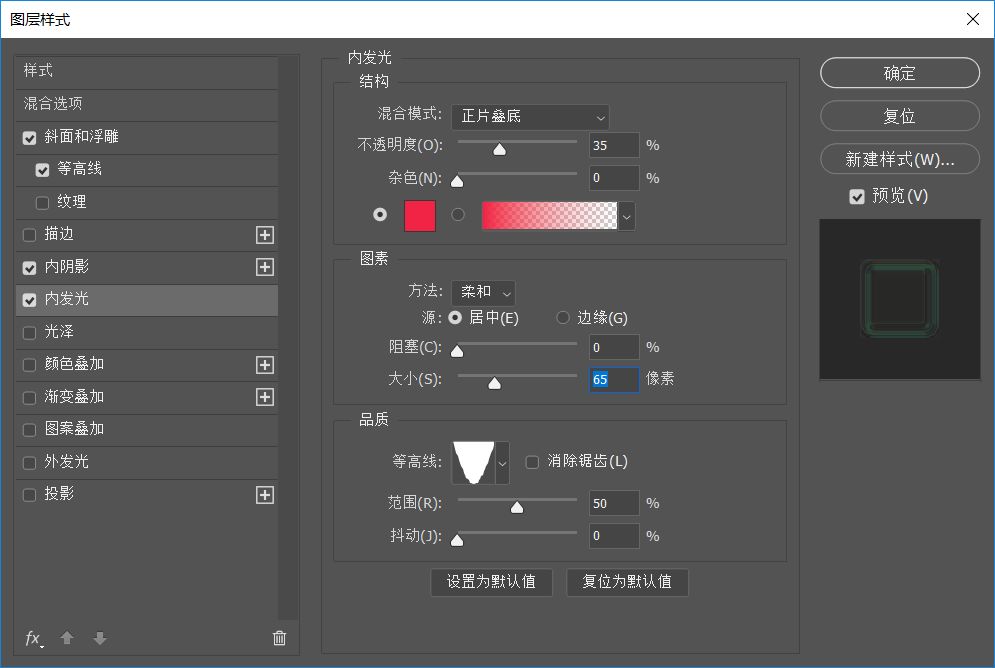Click the trash delete effect icon
995x668 pixels.
279,638
